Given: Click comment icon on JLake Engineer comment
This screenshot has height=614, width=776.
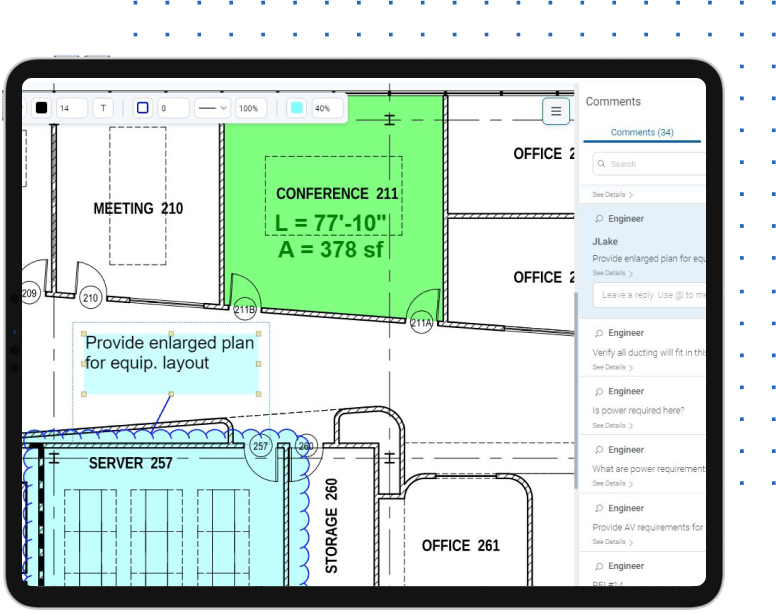Looking at the screenshot, I should (x=599, y=219).
